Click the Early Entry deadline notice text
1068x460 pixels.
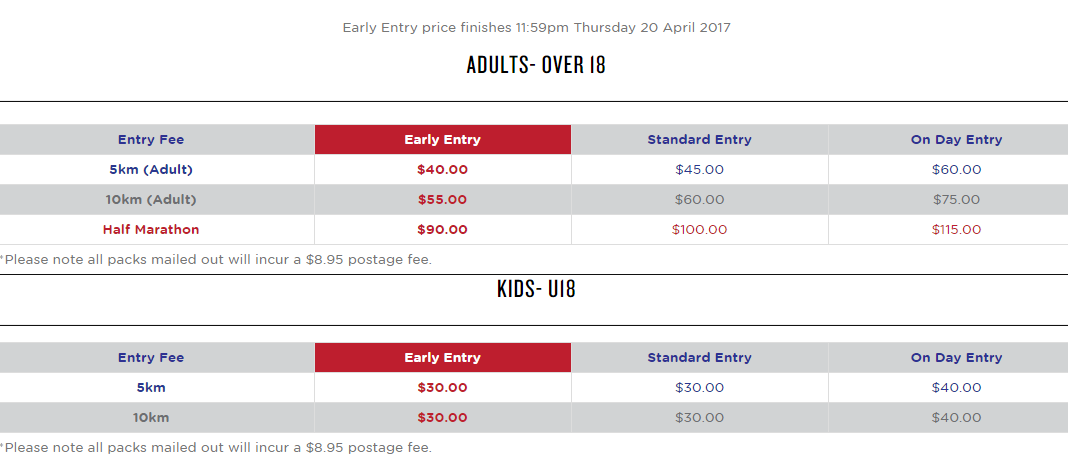[x=536, y=28]
